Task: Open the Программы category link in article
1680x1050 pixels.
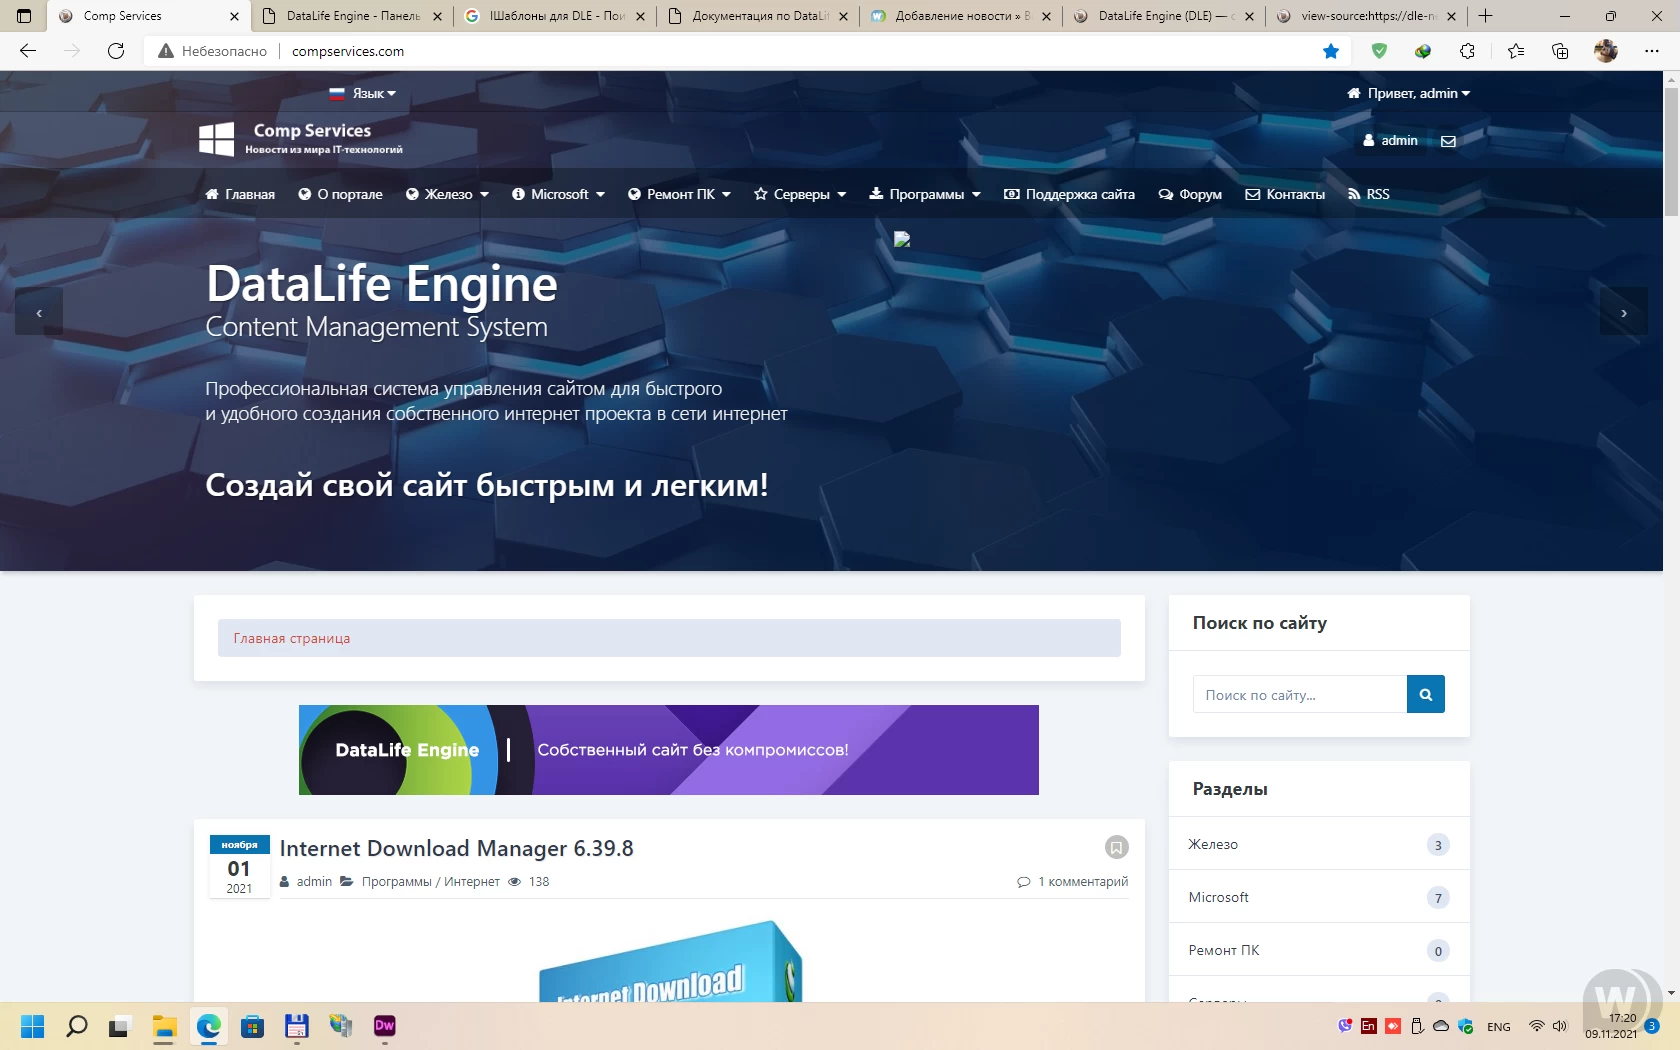Action: point(396,881)
